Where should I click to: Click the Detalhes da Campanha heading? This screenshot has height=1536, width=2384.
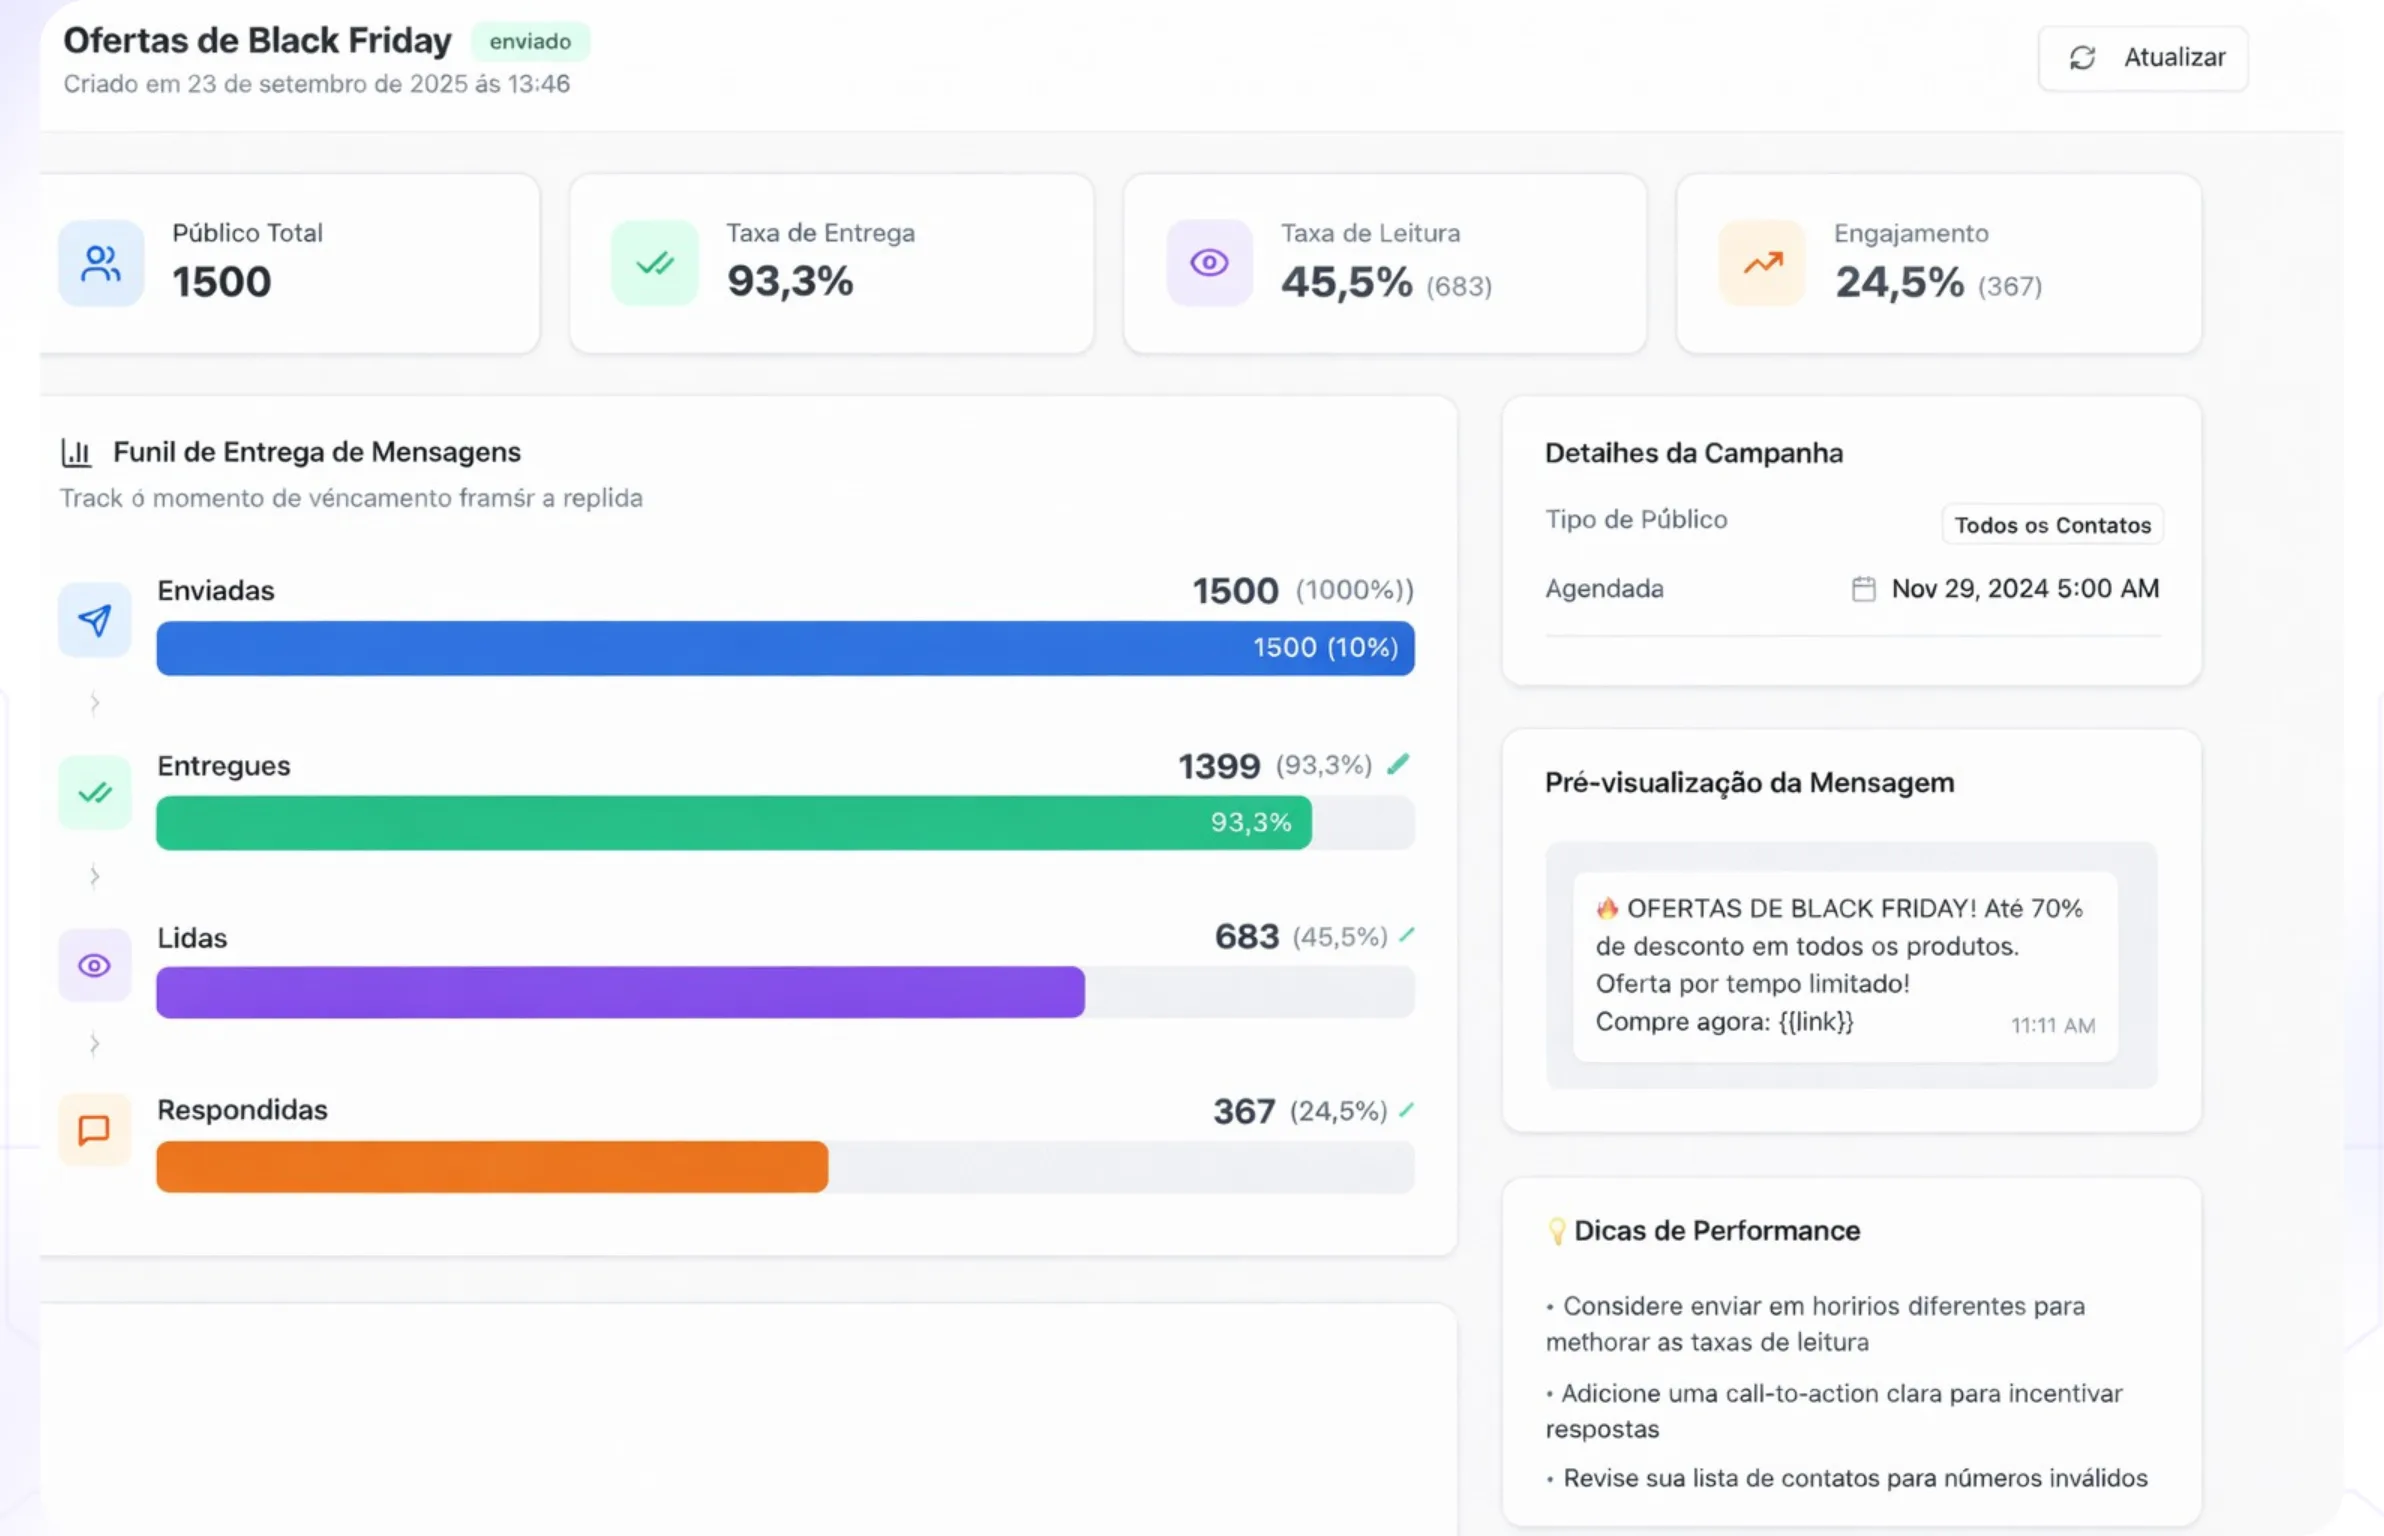[x=1694, y=453]
